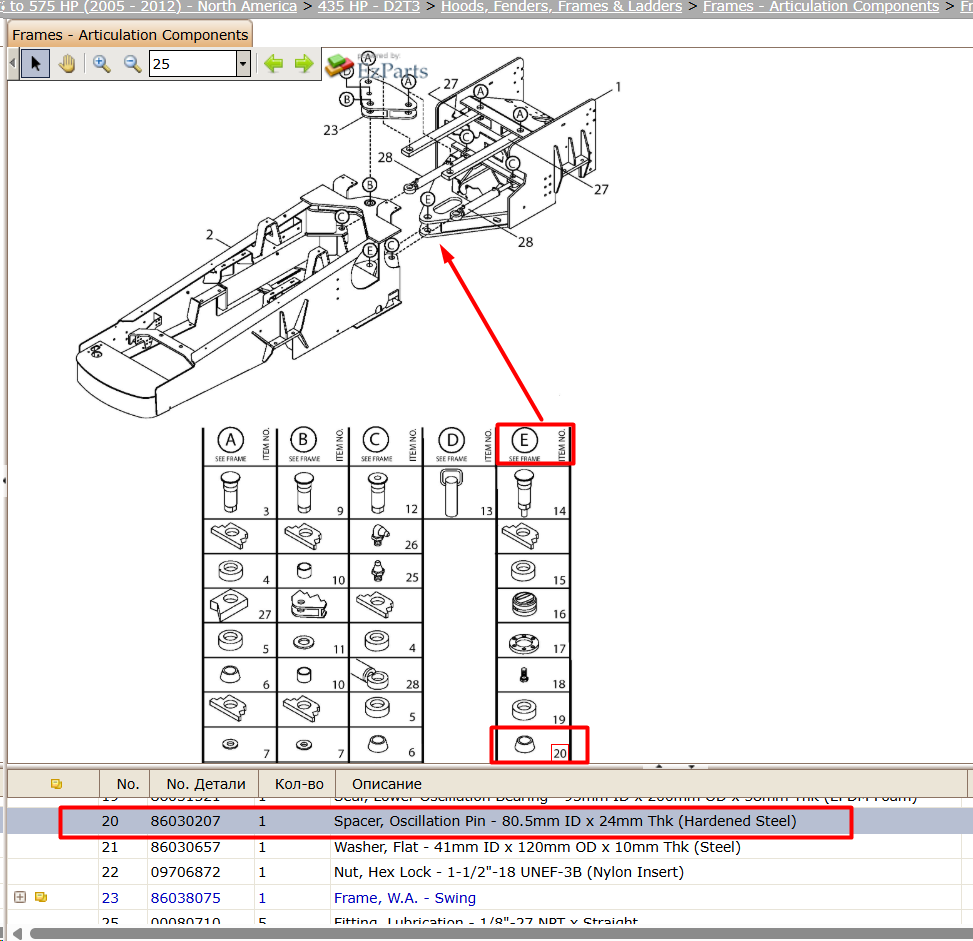973x941 pixels.
Task: Select the arrow pointer tool
Action: [35, 63]
